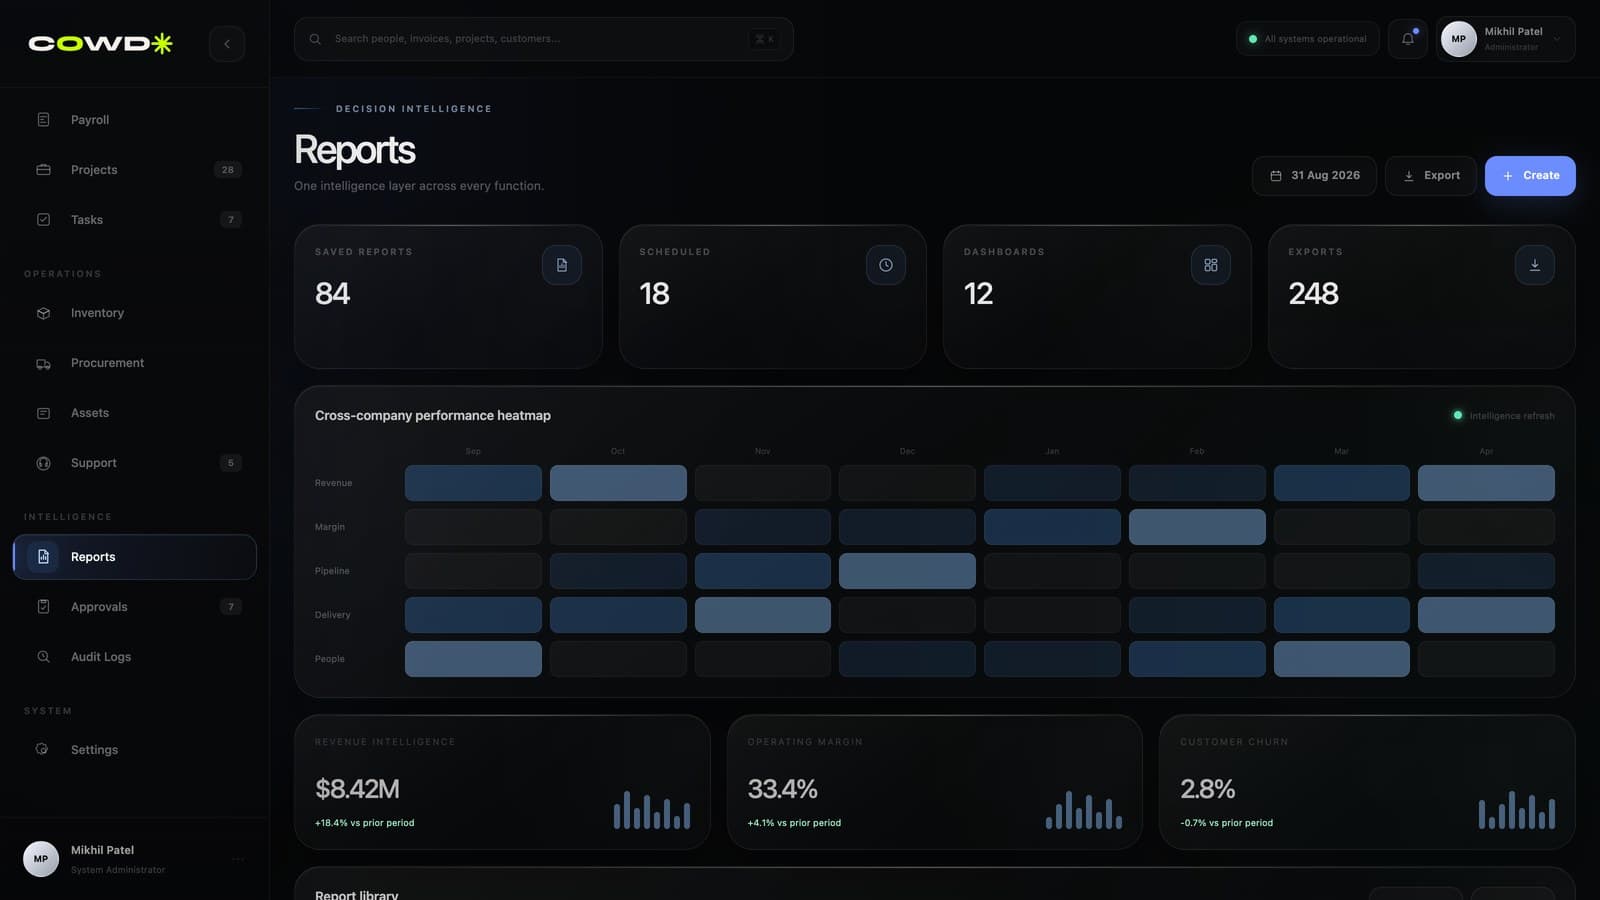Click the Payroll sidebar icon

point(43,120)
